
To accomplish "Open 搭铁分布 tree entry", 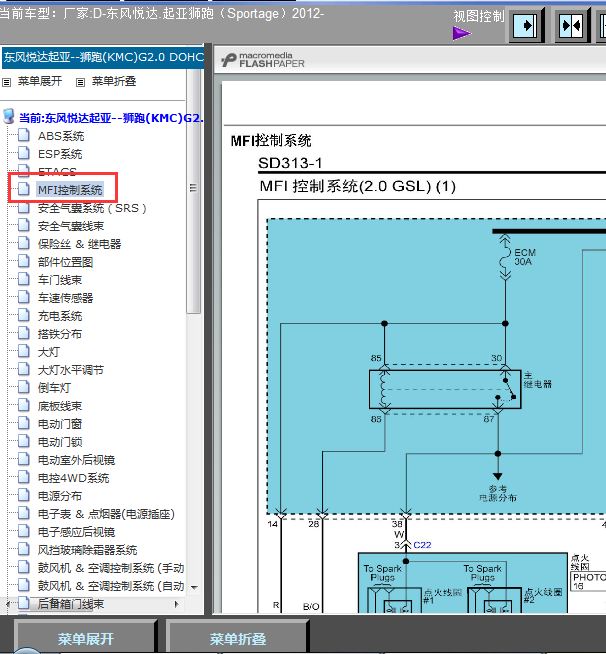I will point(60,334).
